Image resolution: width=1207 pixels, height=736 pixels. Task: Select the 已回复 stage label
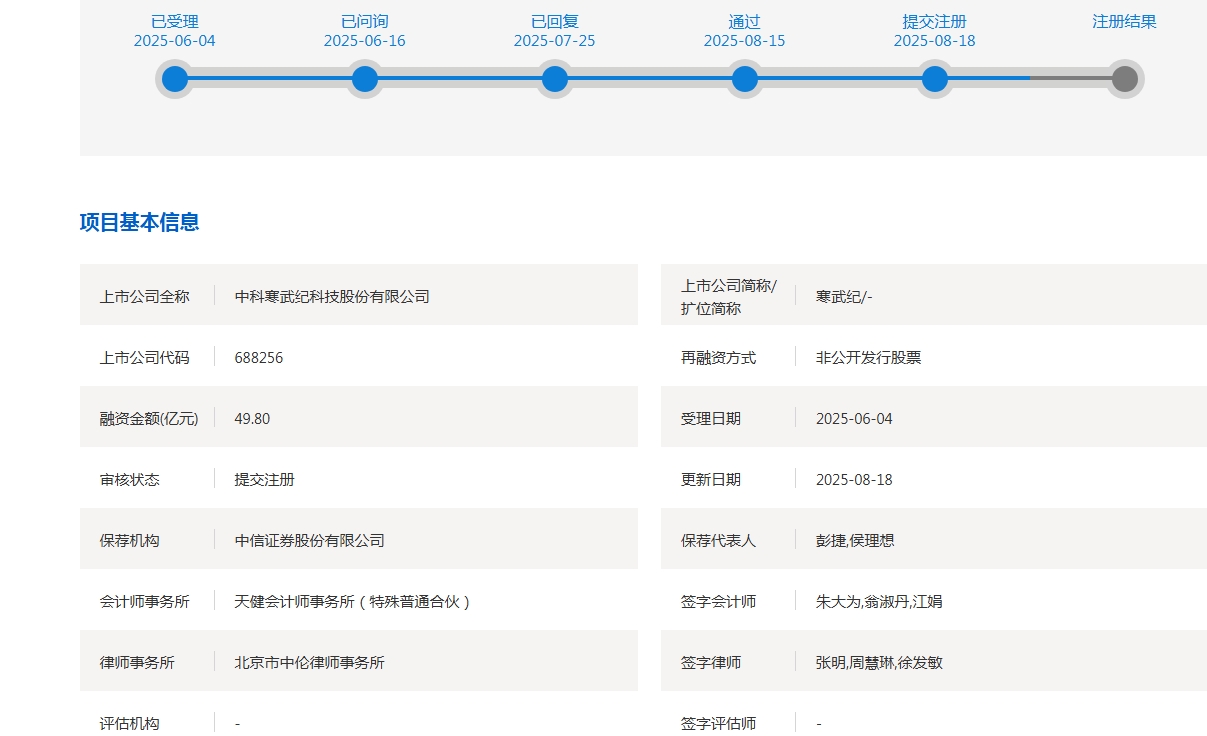pyautogui.click(x=555, y=21)
